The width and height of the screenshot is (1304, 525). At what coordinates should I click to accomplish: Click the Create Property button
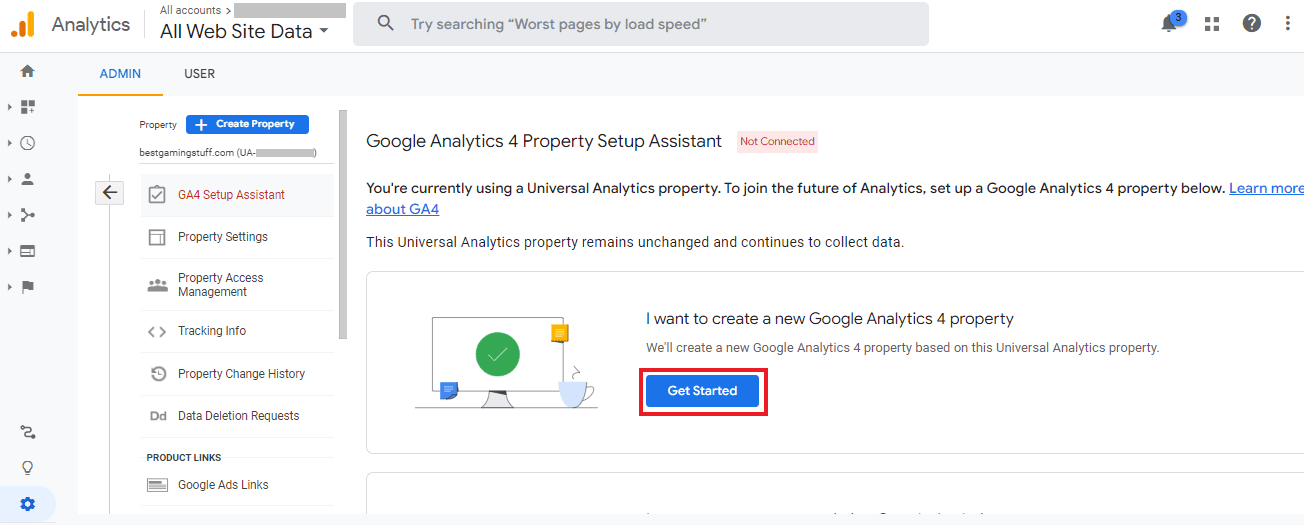point(247,124)
